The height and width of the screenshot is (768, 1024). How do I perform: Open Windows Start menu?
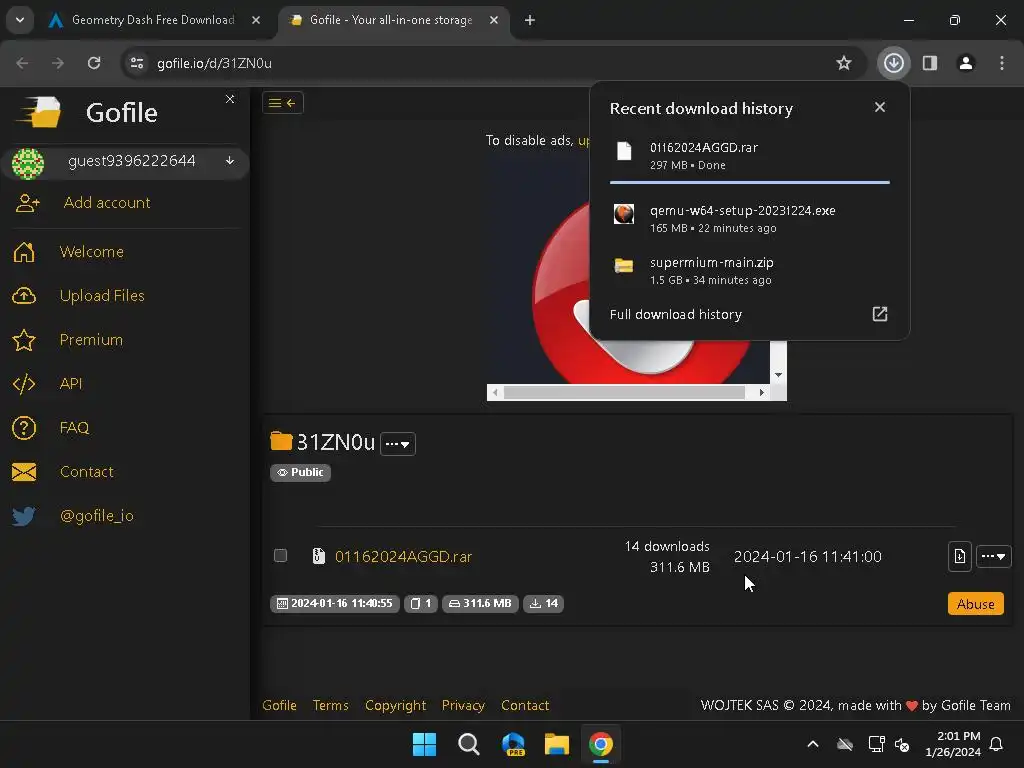coord(424,744)
